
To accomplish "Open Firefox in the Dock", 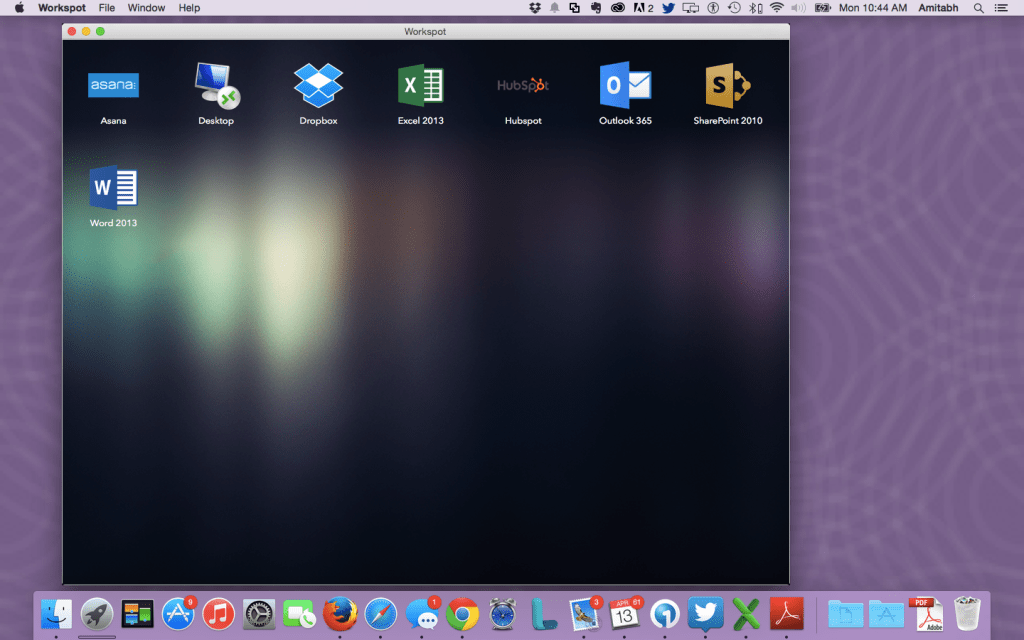I will pos(340,614).
